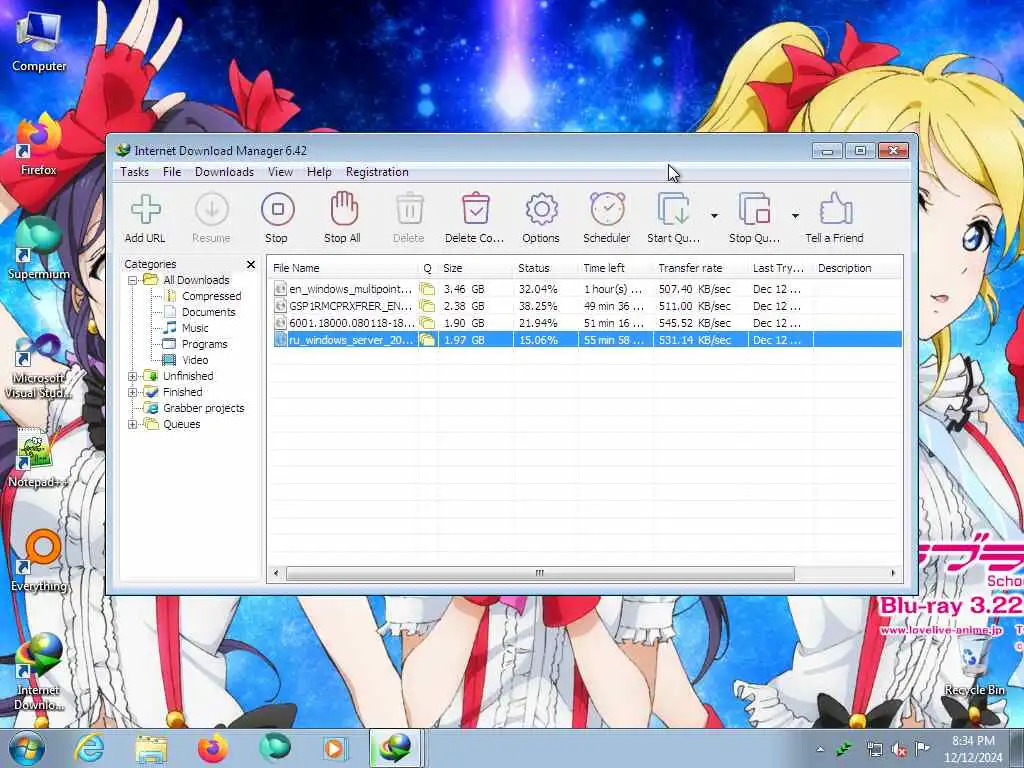
Task: Select the Recycle Bin desktop icon
Action: tap(974, 666)
